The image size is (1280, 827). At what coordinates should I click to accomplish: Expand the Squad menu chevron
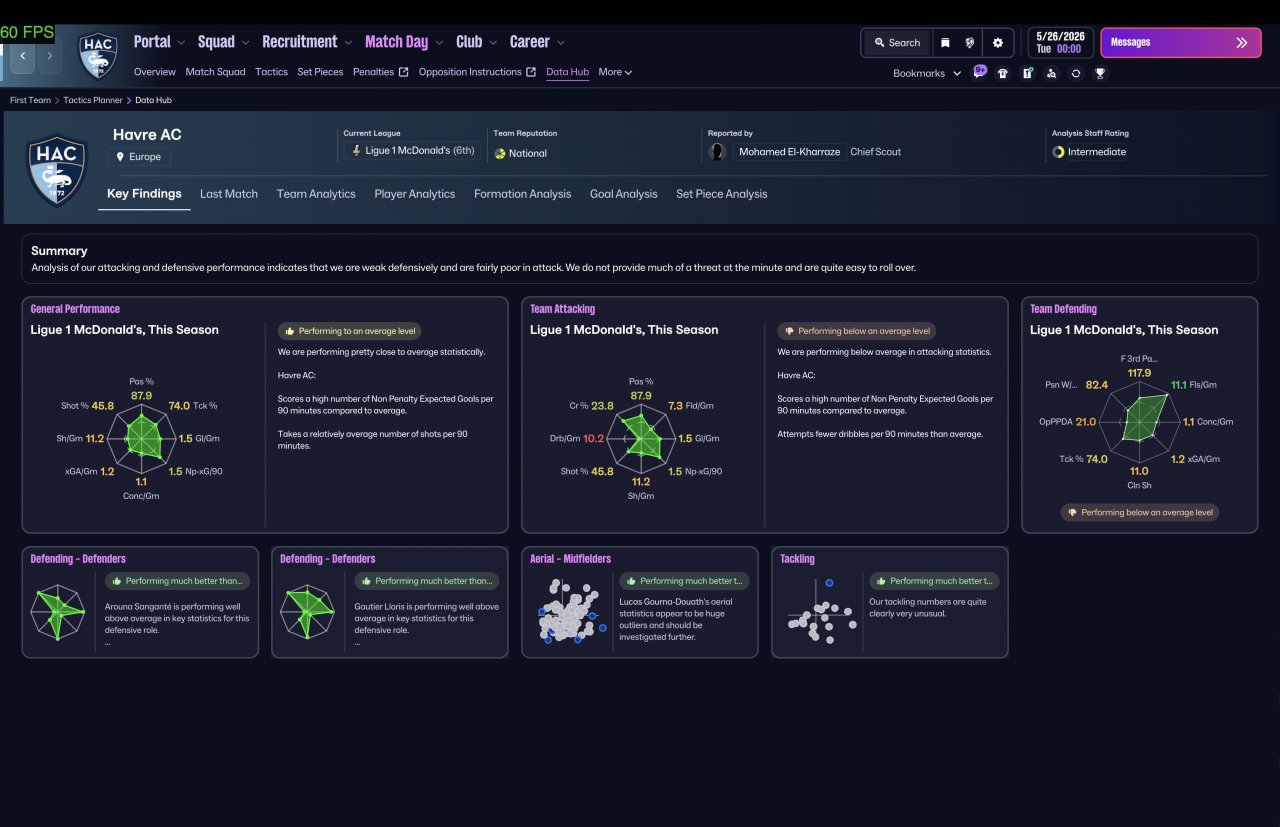click(x=245, y=42)
